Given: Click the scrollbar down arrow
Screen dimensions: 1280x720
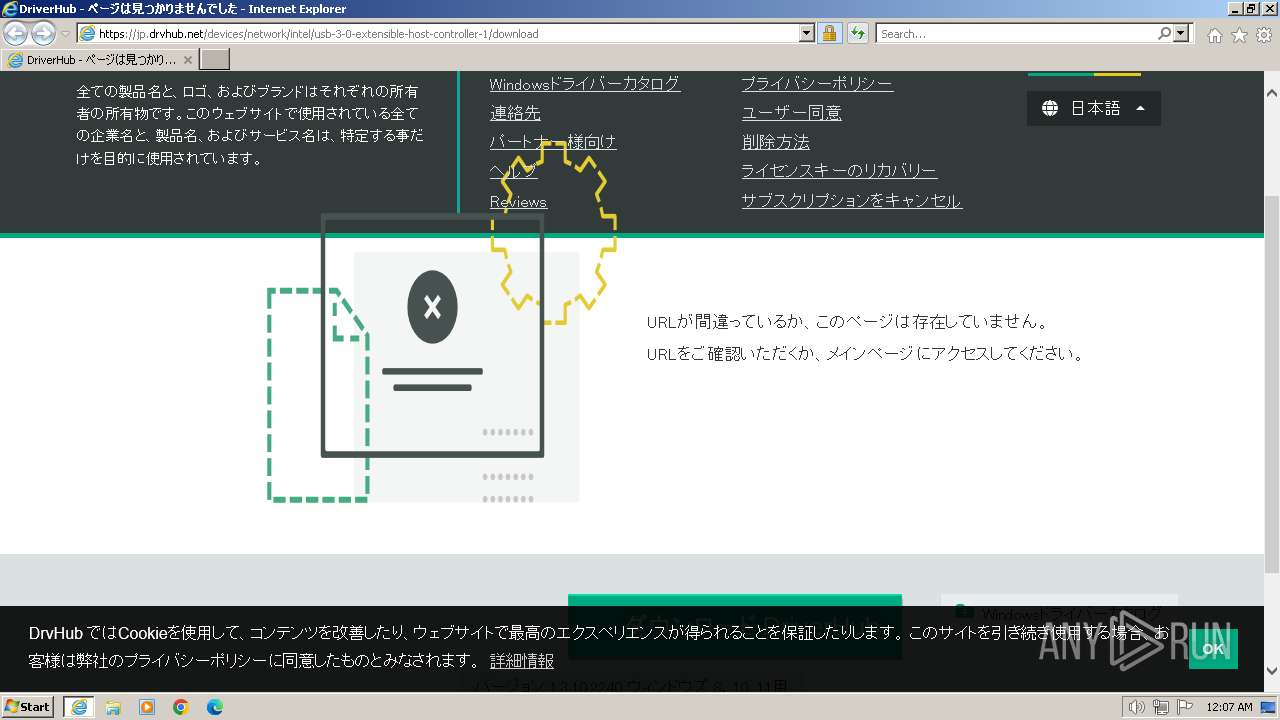Looking at the screenshot, I should (1272, 671).
